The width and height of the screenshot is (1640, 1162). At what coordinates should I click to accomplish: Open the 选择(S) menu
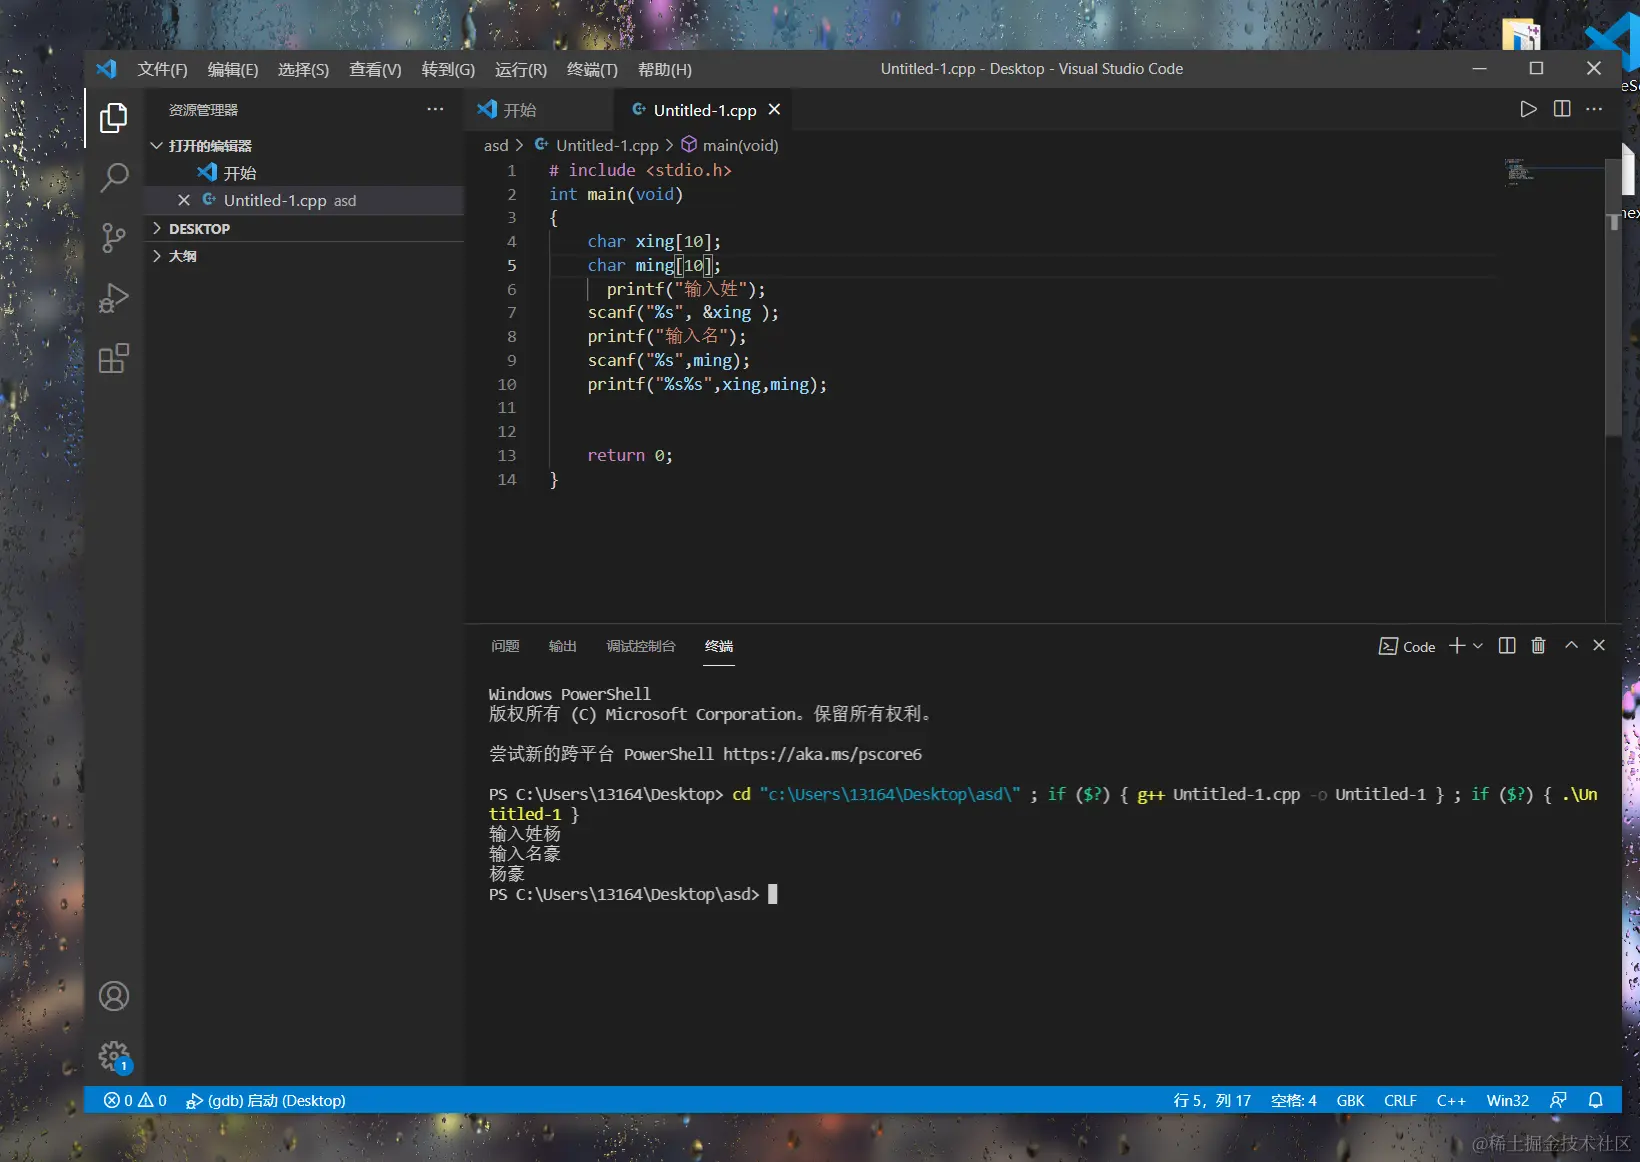303,69
